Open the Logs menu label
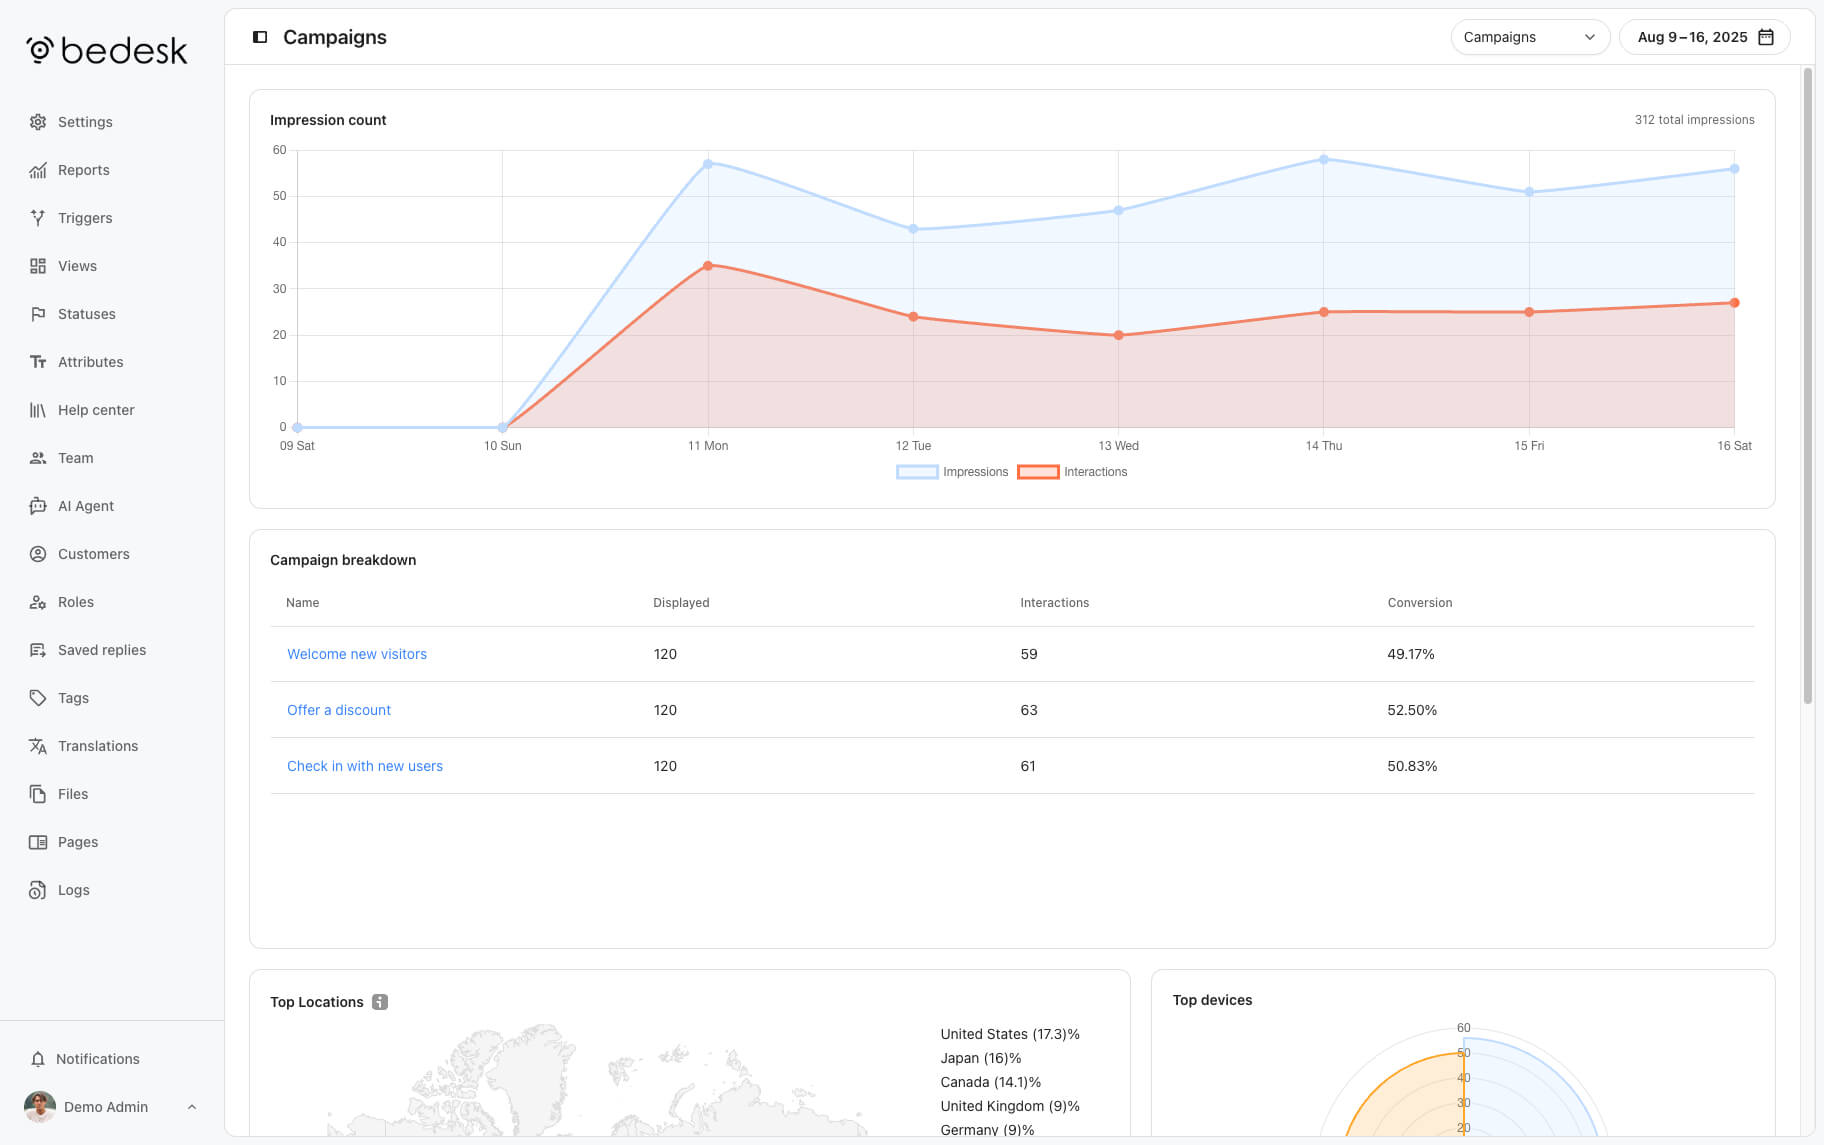 coord(74,890)
